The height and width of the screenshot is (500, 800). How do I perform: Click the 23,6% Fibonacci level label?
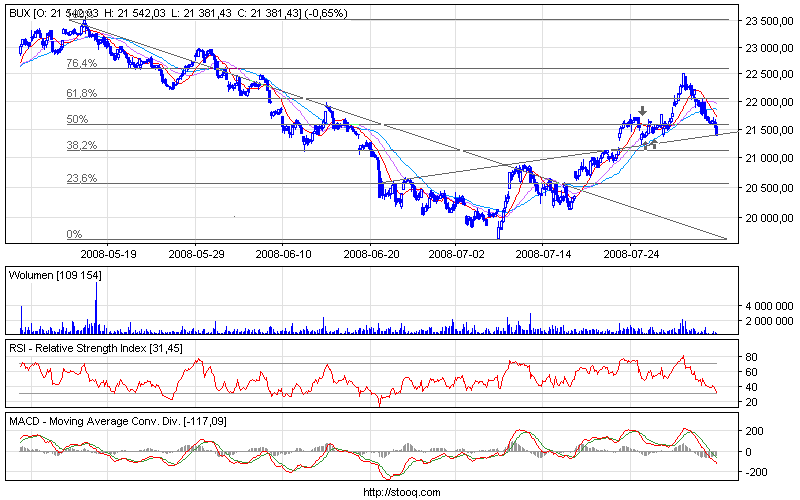[82, 179]
